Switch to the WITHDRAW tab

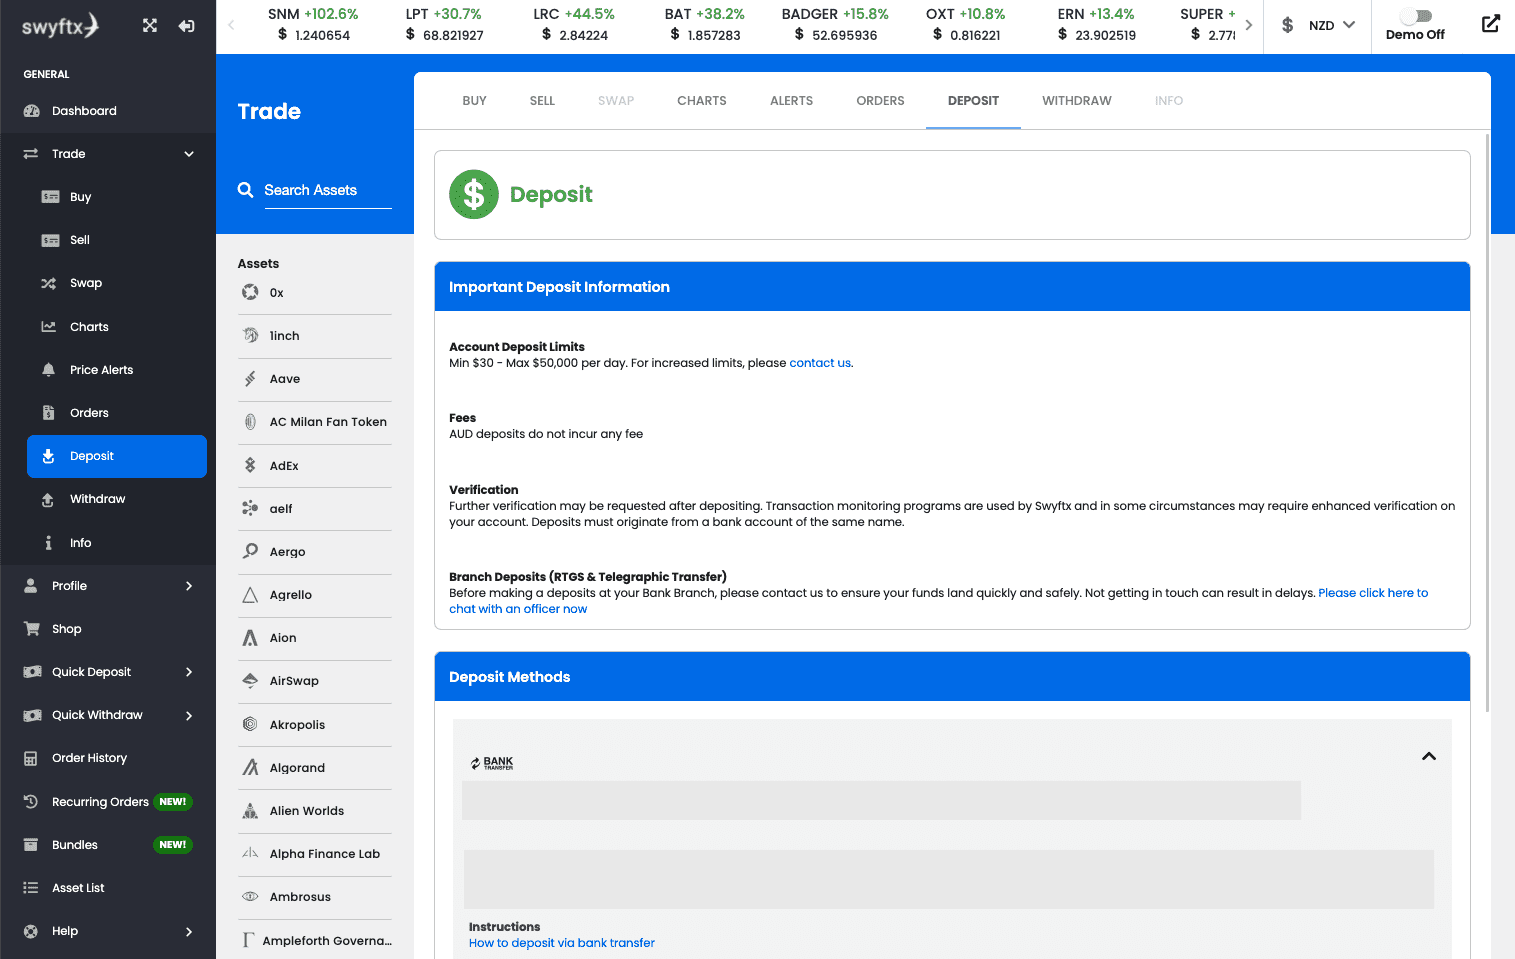click(x=1077, y=101)
